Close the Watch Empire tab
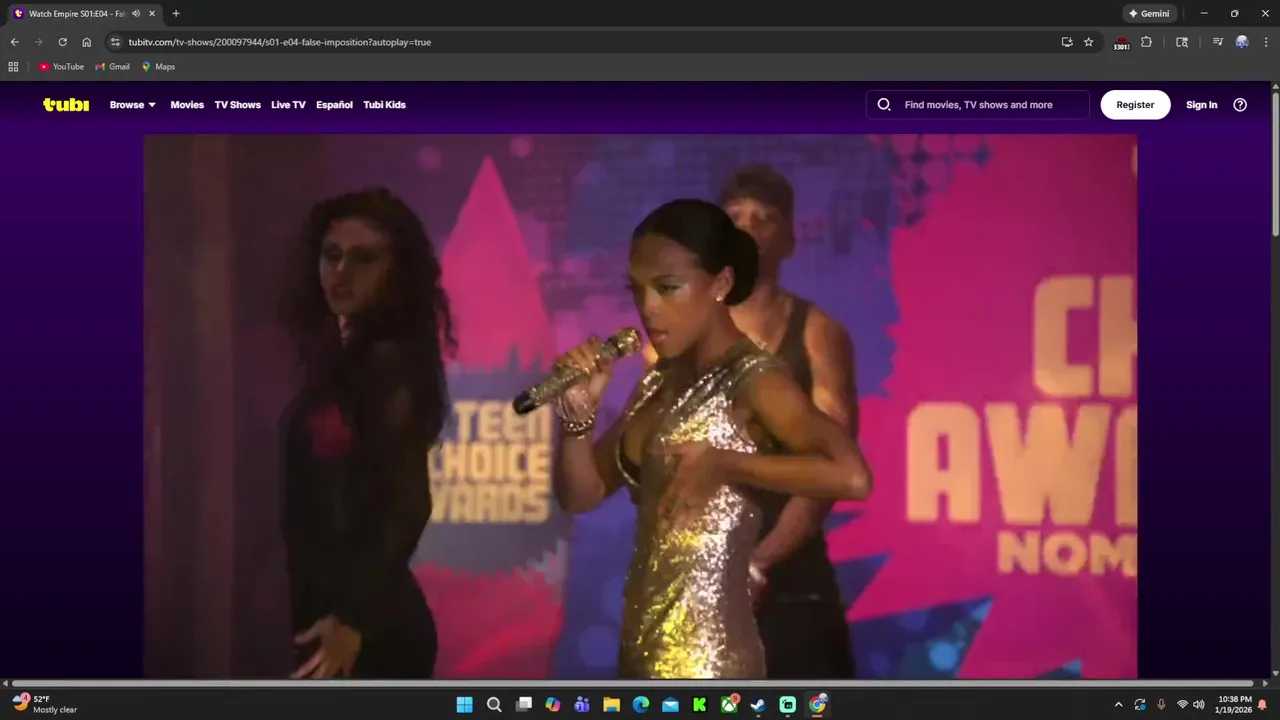The height and width of the screenshot is (720, 1280). (x=152, y=14)
